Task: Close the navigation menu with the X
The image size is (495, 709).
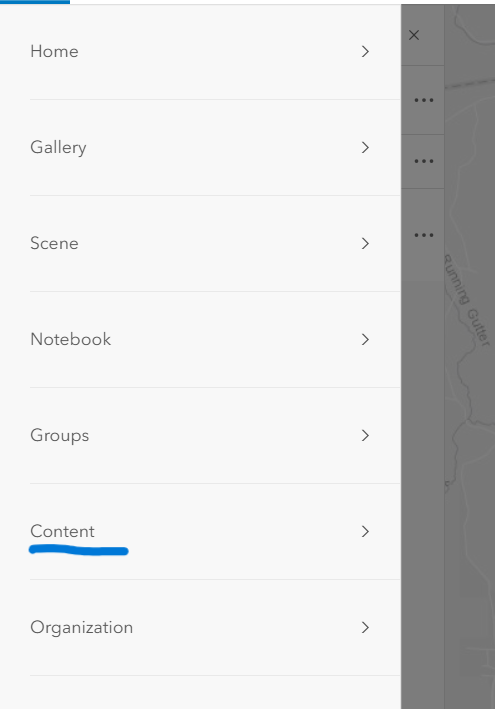Action: pos(414,35)
